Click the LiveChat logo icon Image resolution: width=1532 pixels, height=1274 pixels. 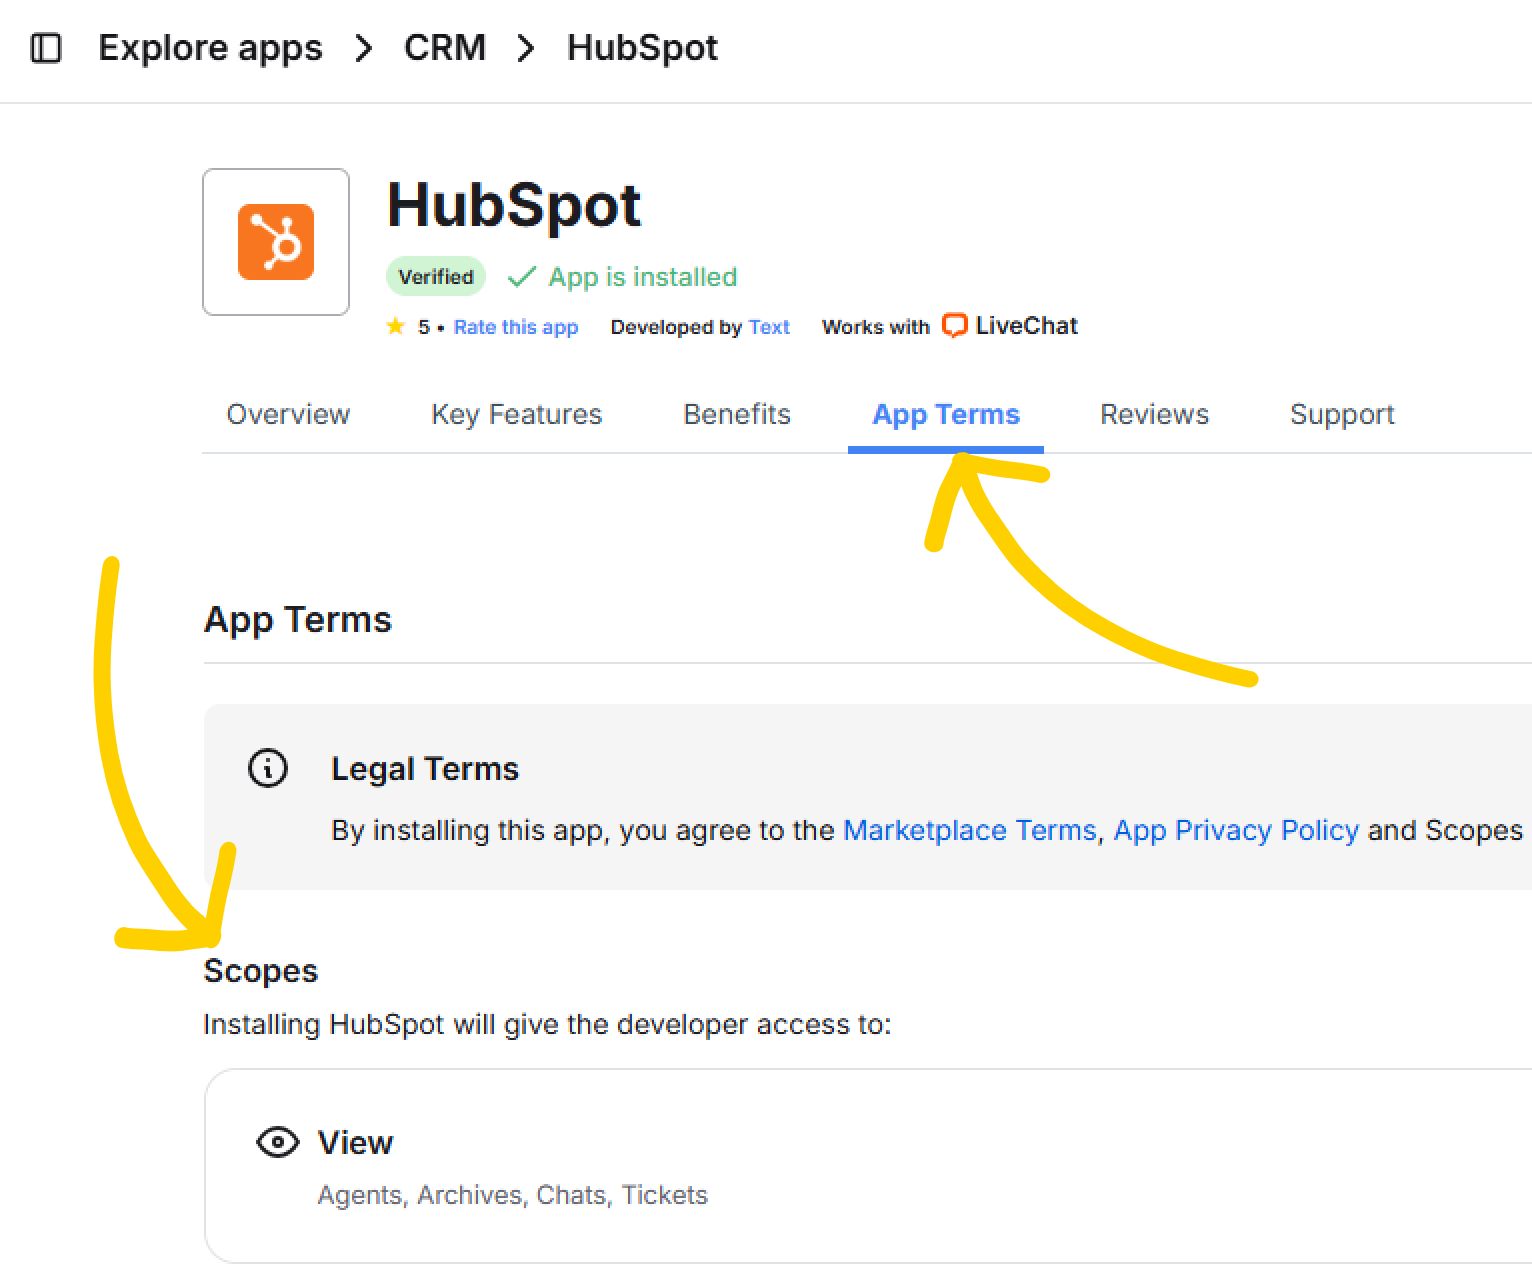pyautogui.click(x=955, y=326)
